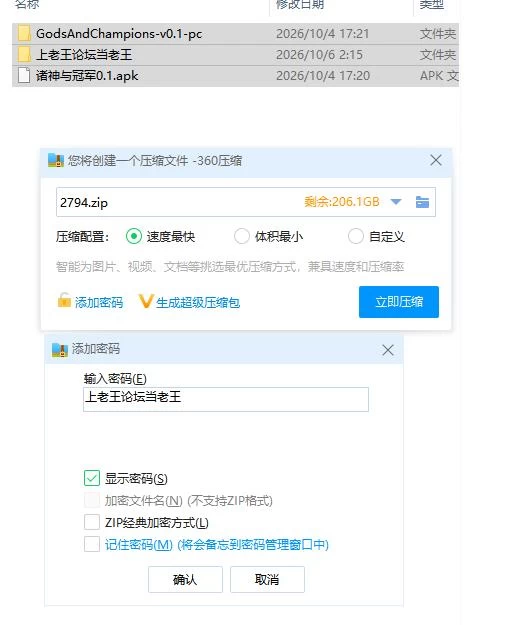Click the date 2026/10/4 17:21
The height and width of the screenshot is (625, 531).
click(x=323, y=34)
